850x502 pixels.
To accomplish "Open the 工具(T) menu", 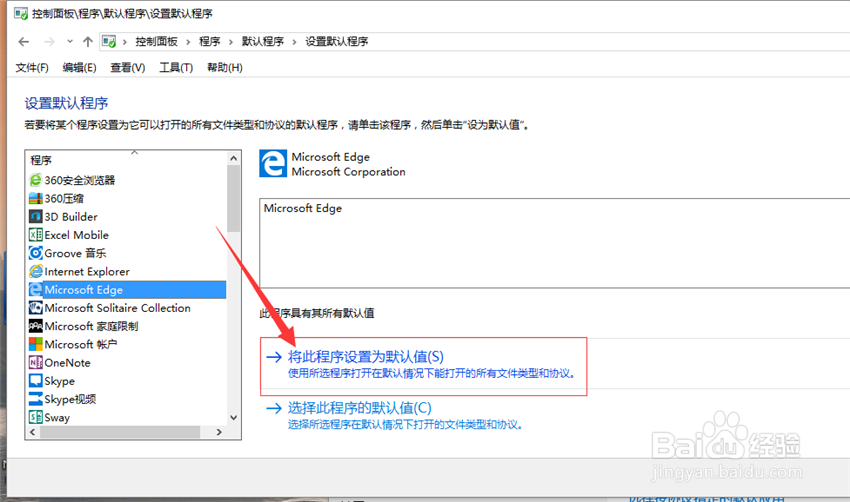I will point(176,68).
